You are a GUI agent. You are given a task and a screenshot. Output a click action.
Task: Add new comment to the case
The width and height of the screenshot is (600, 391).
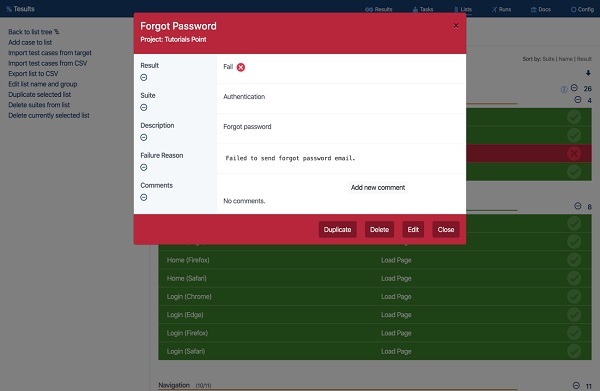pyautogui.click(x=378, y=187)
